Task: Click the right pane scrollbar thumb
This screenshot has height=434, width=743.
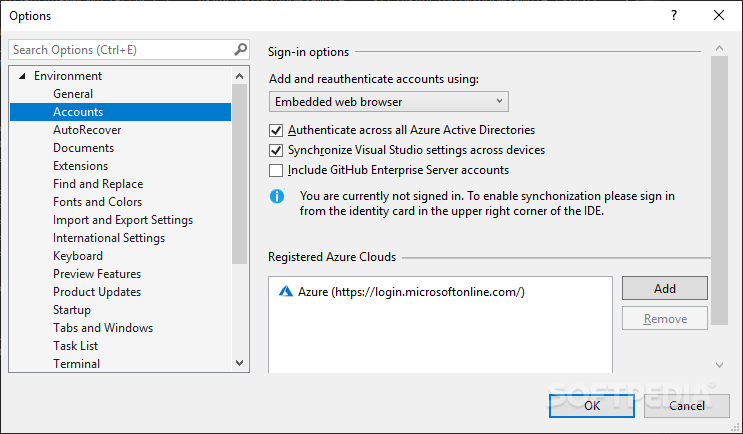Action: [719, 190]
